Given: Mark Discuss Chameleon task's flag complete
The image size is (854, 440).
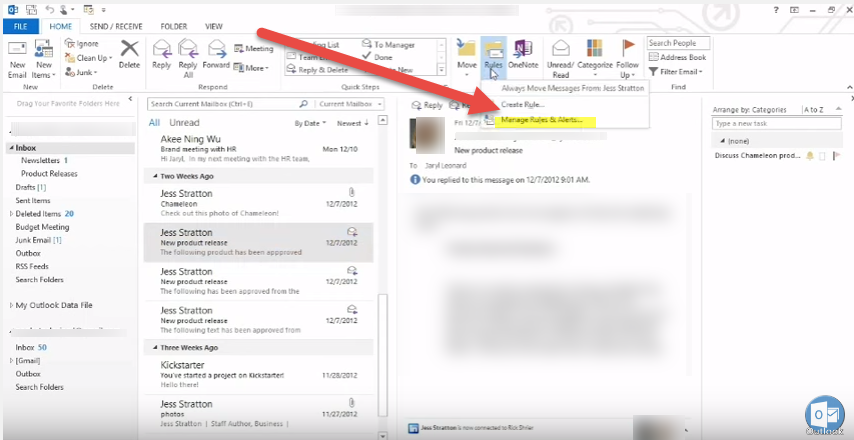Looking at the screenshot, I should (837, 156).
